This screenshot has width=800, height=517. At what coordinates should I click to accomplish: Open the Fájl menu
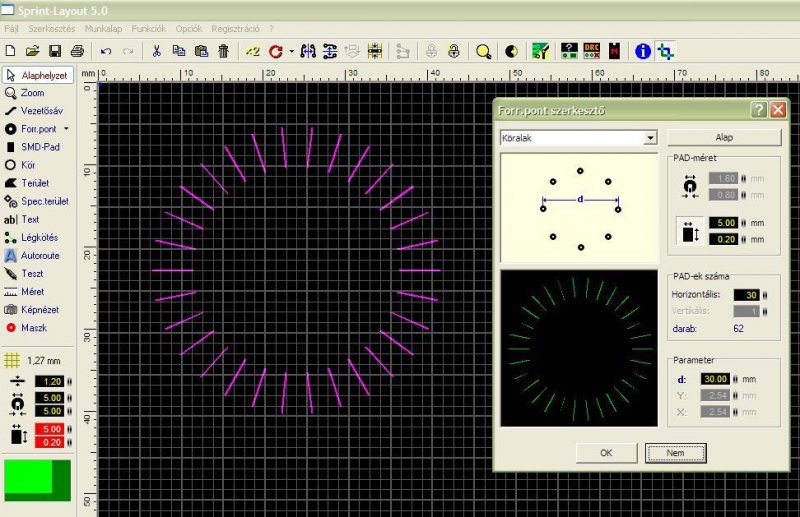pyautogui.click(x=11, y=29)
